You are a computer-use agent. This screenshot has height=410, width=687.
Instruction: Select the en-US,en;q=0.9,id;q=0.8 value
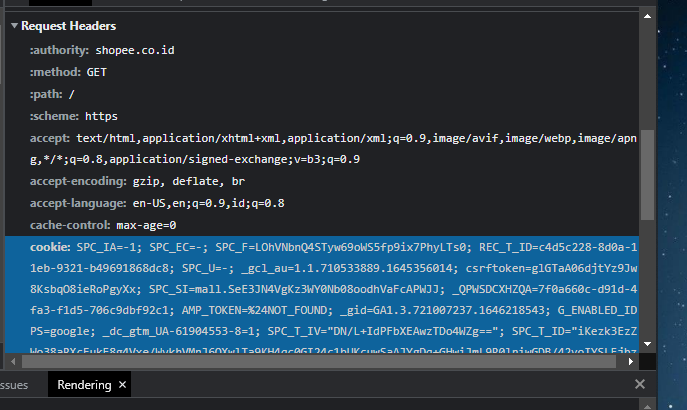pyautogui.click(x=209, y=203)
